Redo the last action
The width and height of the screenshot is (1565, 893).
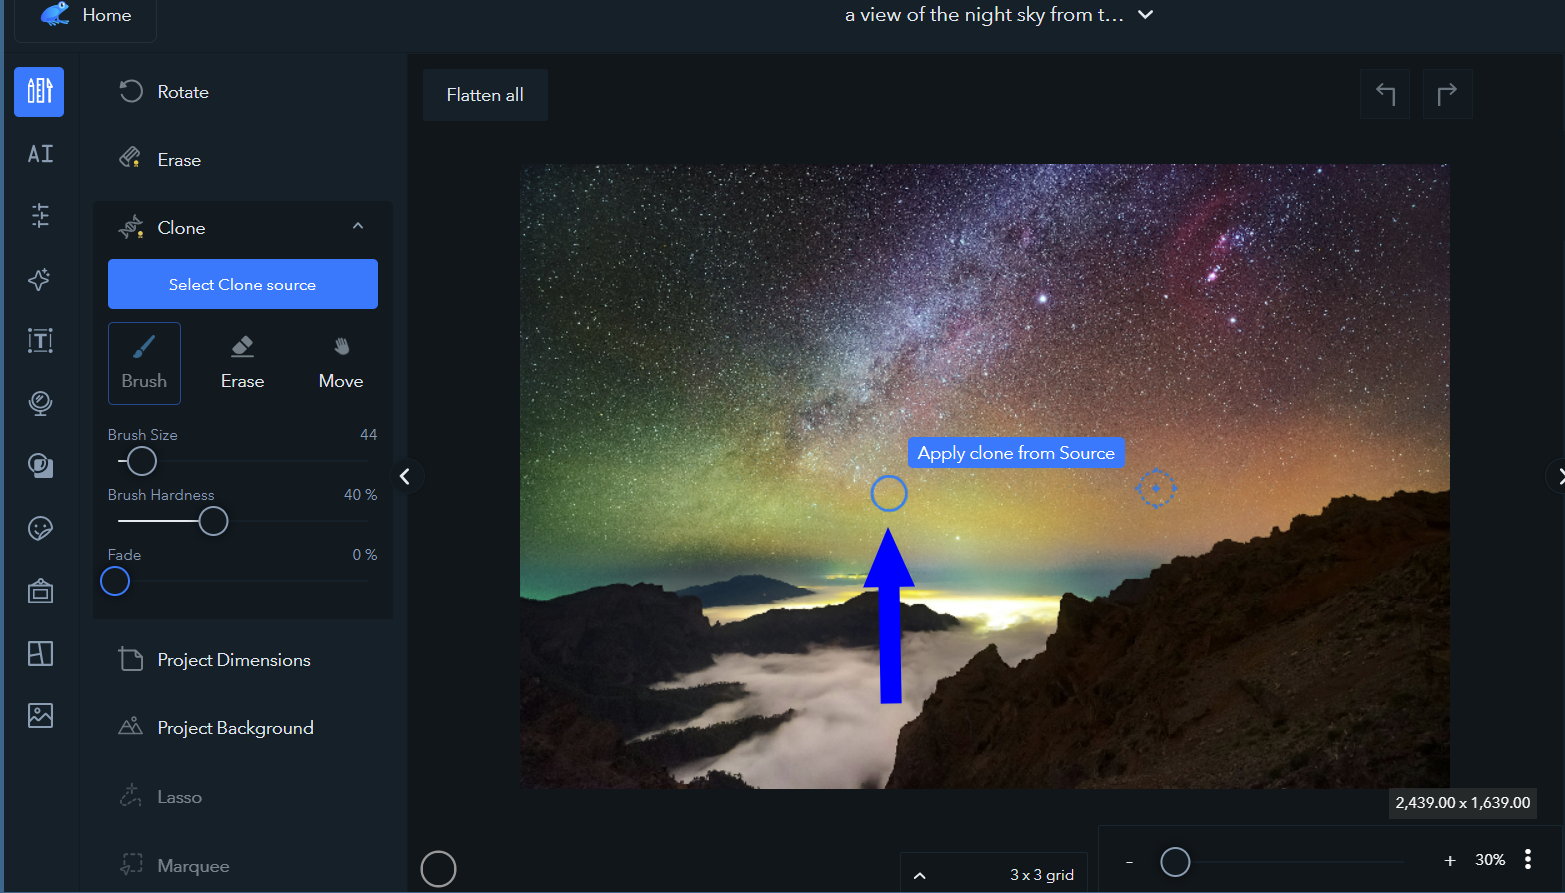click(x=1447, y=94)
